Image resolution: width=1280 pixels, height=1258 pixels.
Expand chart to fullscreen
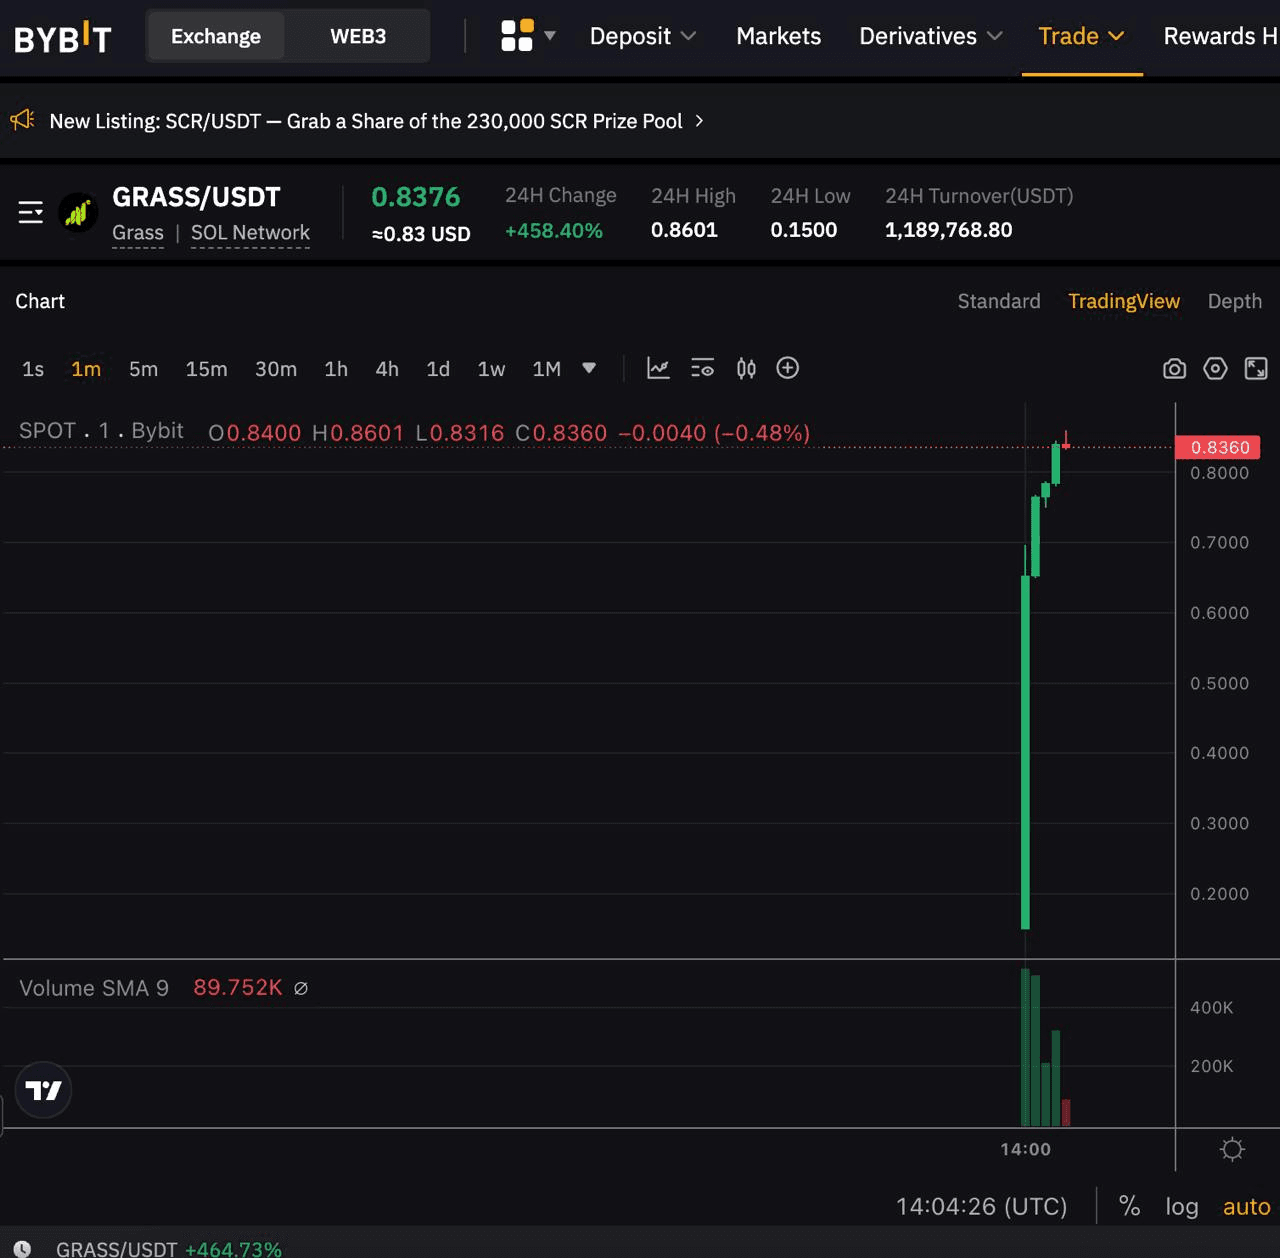point(1256,369)
